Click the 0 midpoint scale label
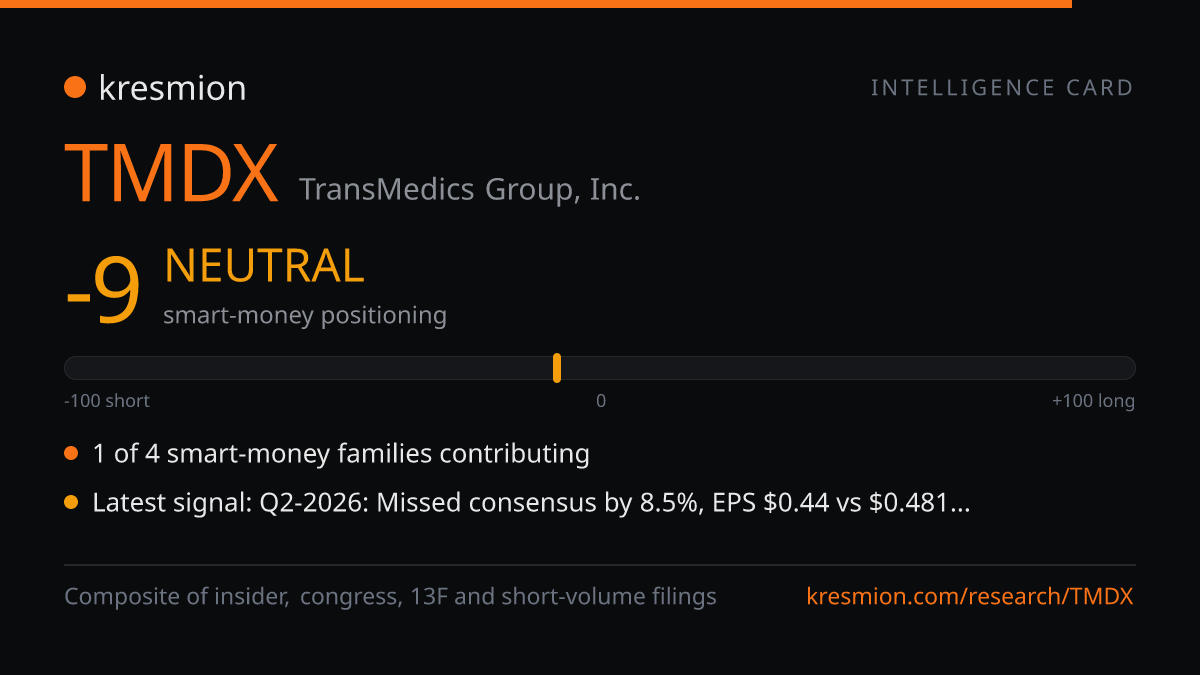This screenshot has width=1200, height=675. pyautogui.click(x=601, y=401)
